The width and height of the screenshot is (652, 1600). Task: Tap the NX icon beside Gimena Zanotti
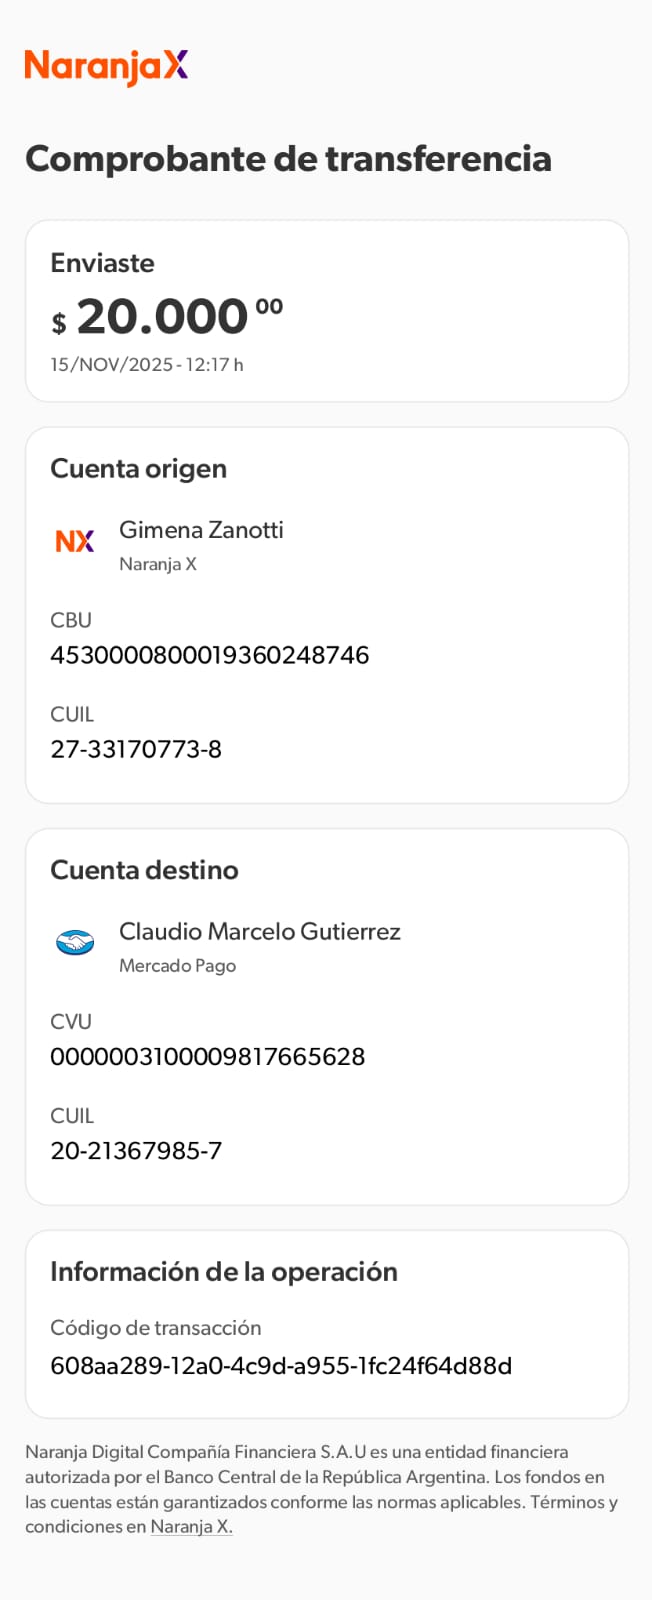75,541
